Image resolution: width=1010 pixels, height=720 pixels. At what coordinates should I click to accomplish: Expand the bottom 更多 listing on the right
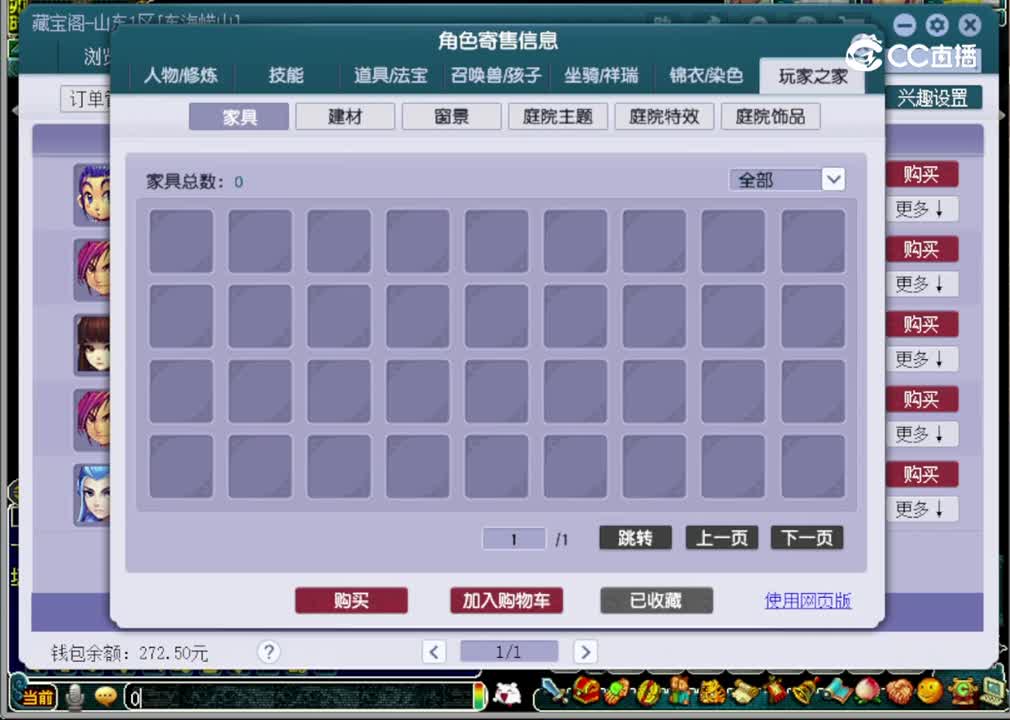(921, 509)
